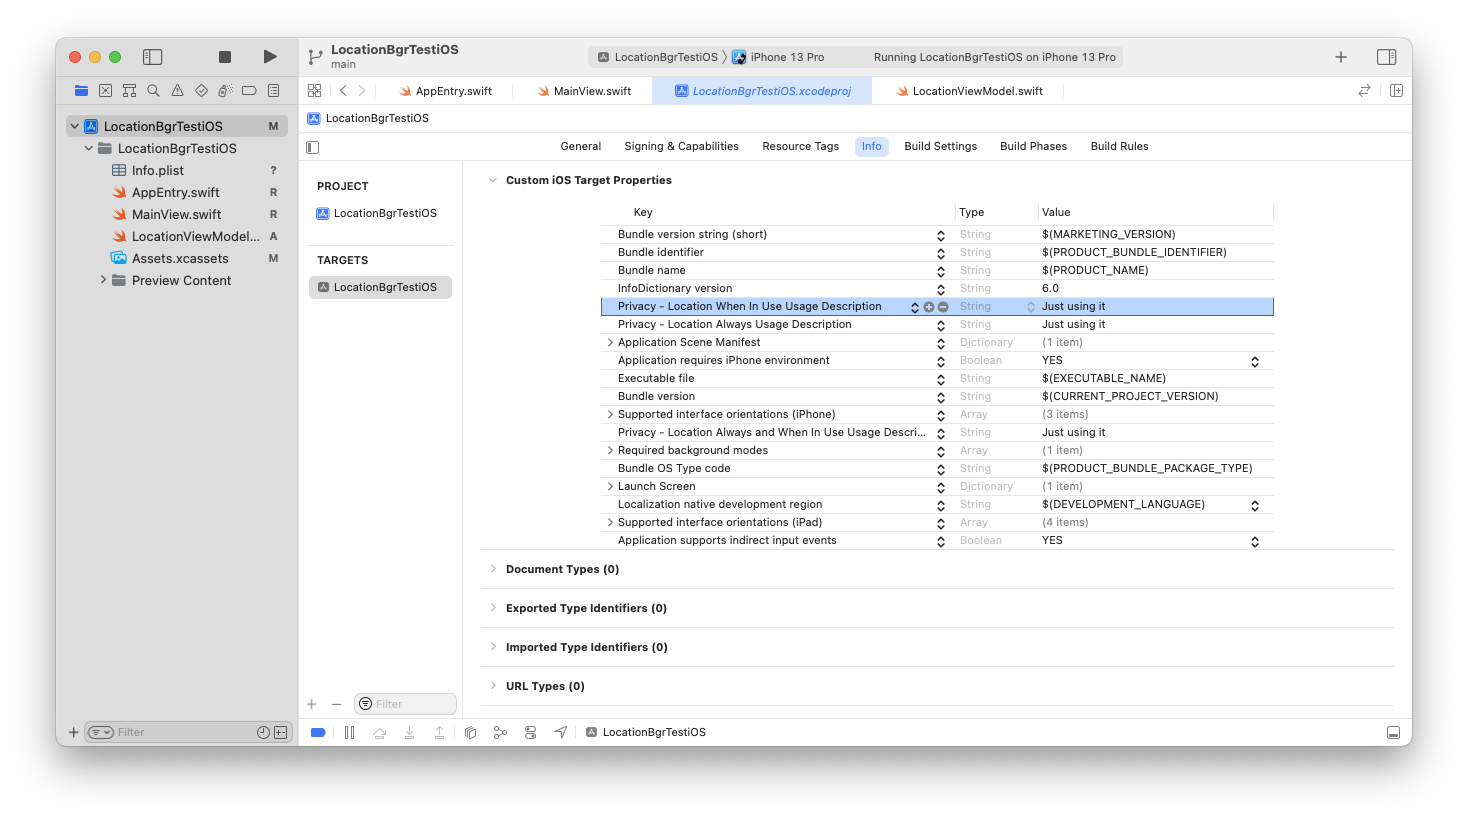Image resolution: width=1468 pixels, height=820 pixels.
Task: Add a target with the plus button
Action: click(312, 704)
